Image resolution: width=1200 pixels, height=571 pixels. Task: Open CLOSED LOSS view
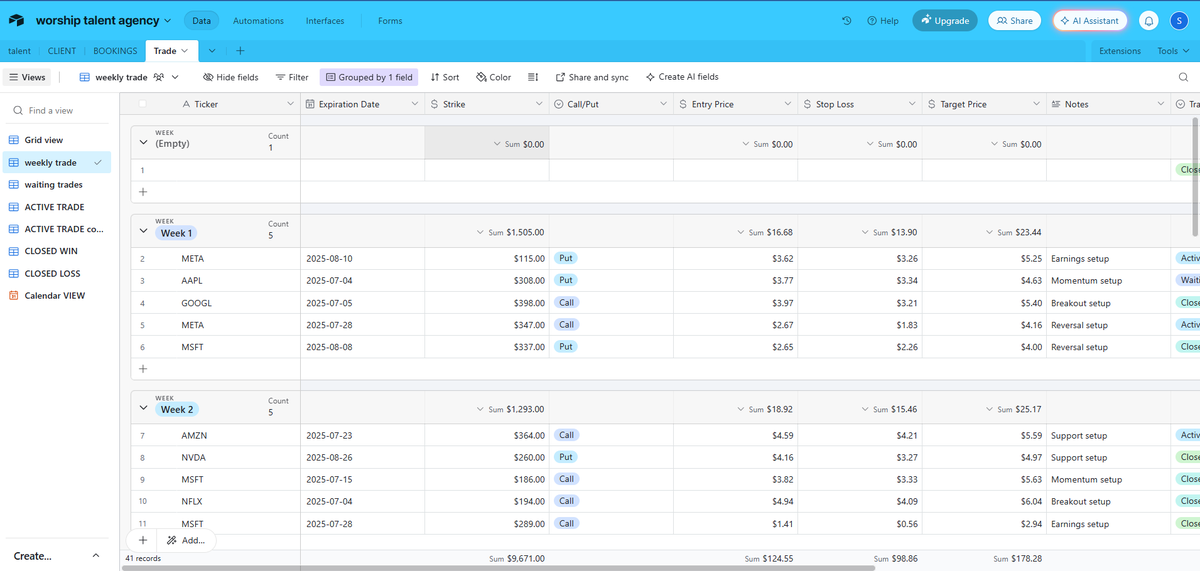(56, 274)
